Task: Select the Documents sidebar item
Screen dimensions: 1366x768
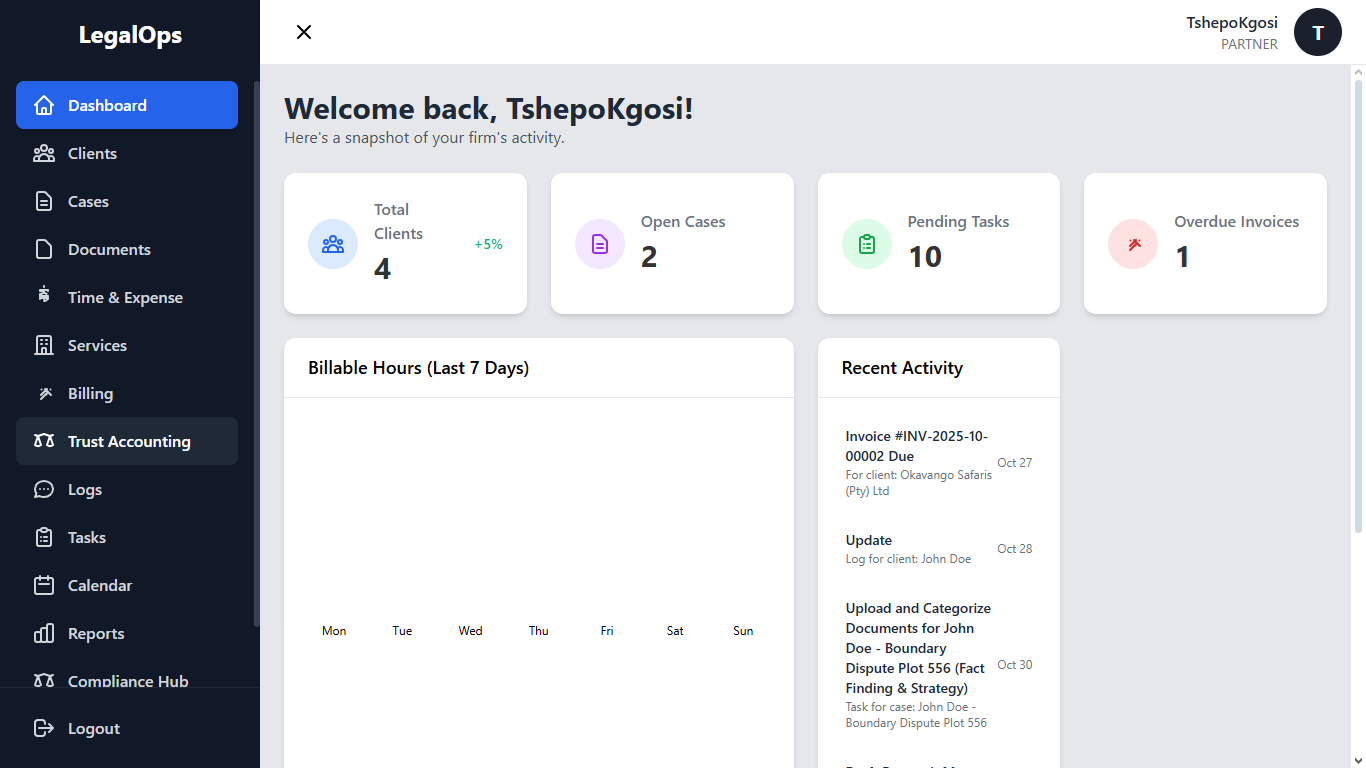Action: [109, 249]
